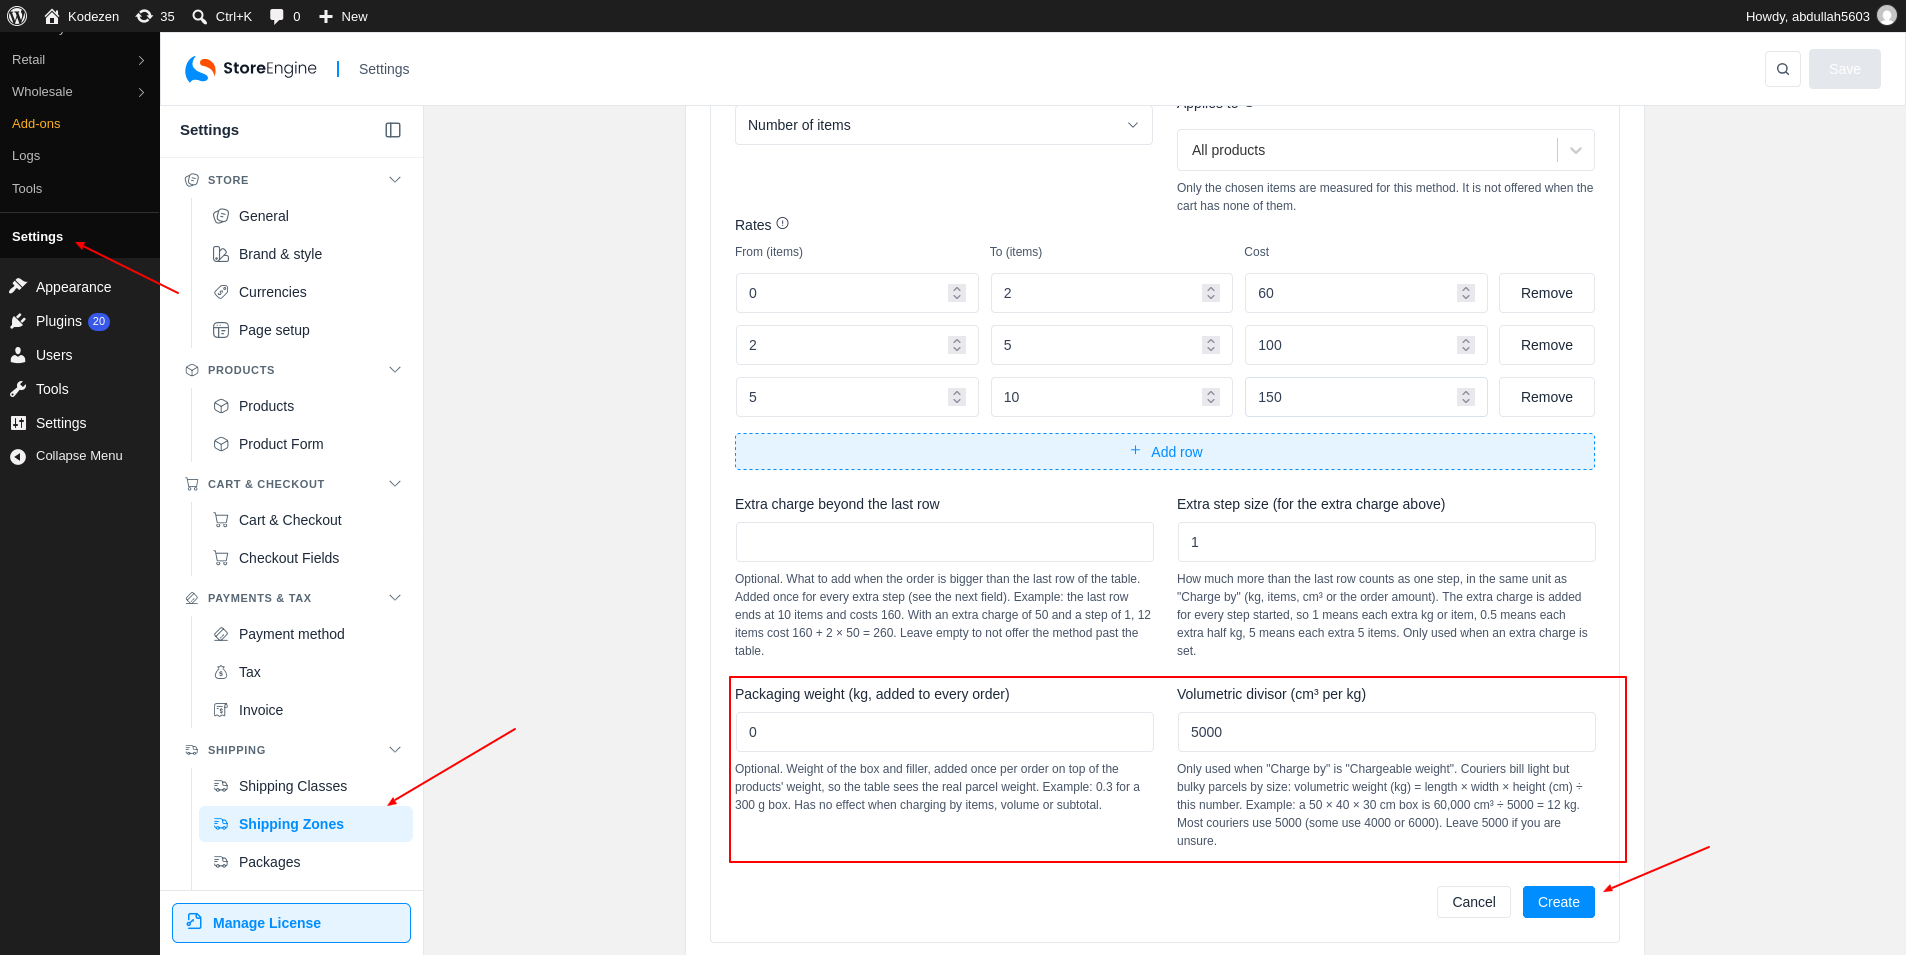Open the Number of items dropdown
Viewport: 1906px width, 955px height.
943,125
